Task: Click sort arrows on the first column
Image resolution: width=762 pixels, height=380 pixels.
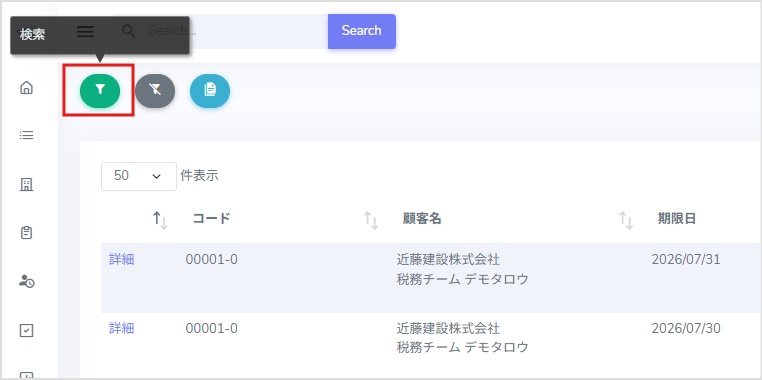Action: (160, 220)
